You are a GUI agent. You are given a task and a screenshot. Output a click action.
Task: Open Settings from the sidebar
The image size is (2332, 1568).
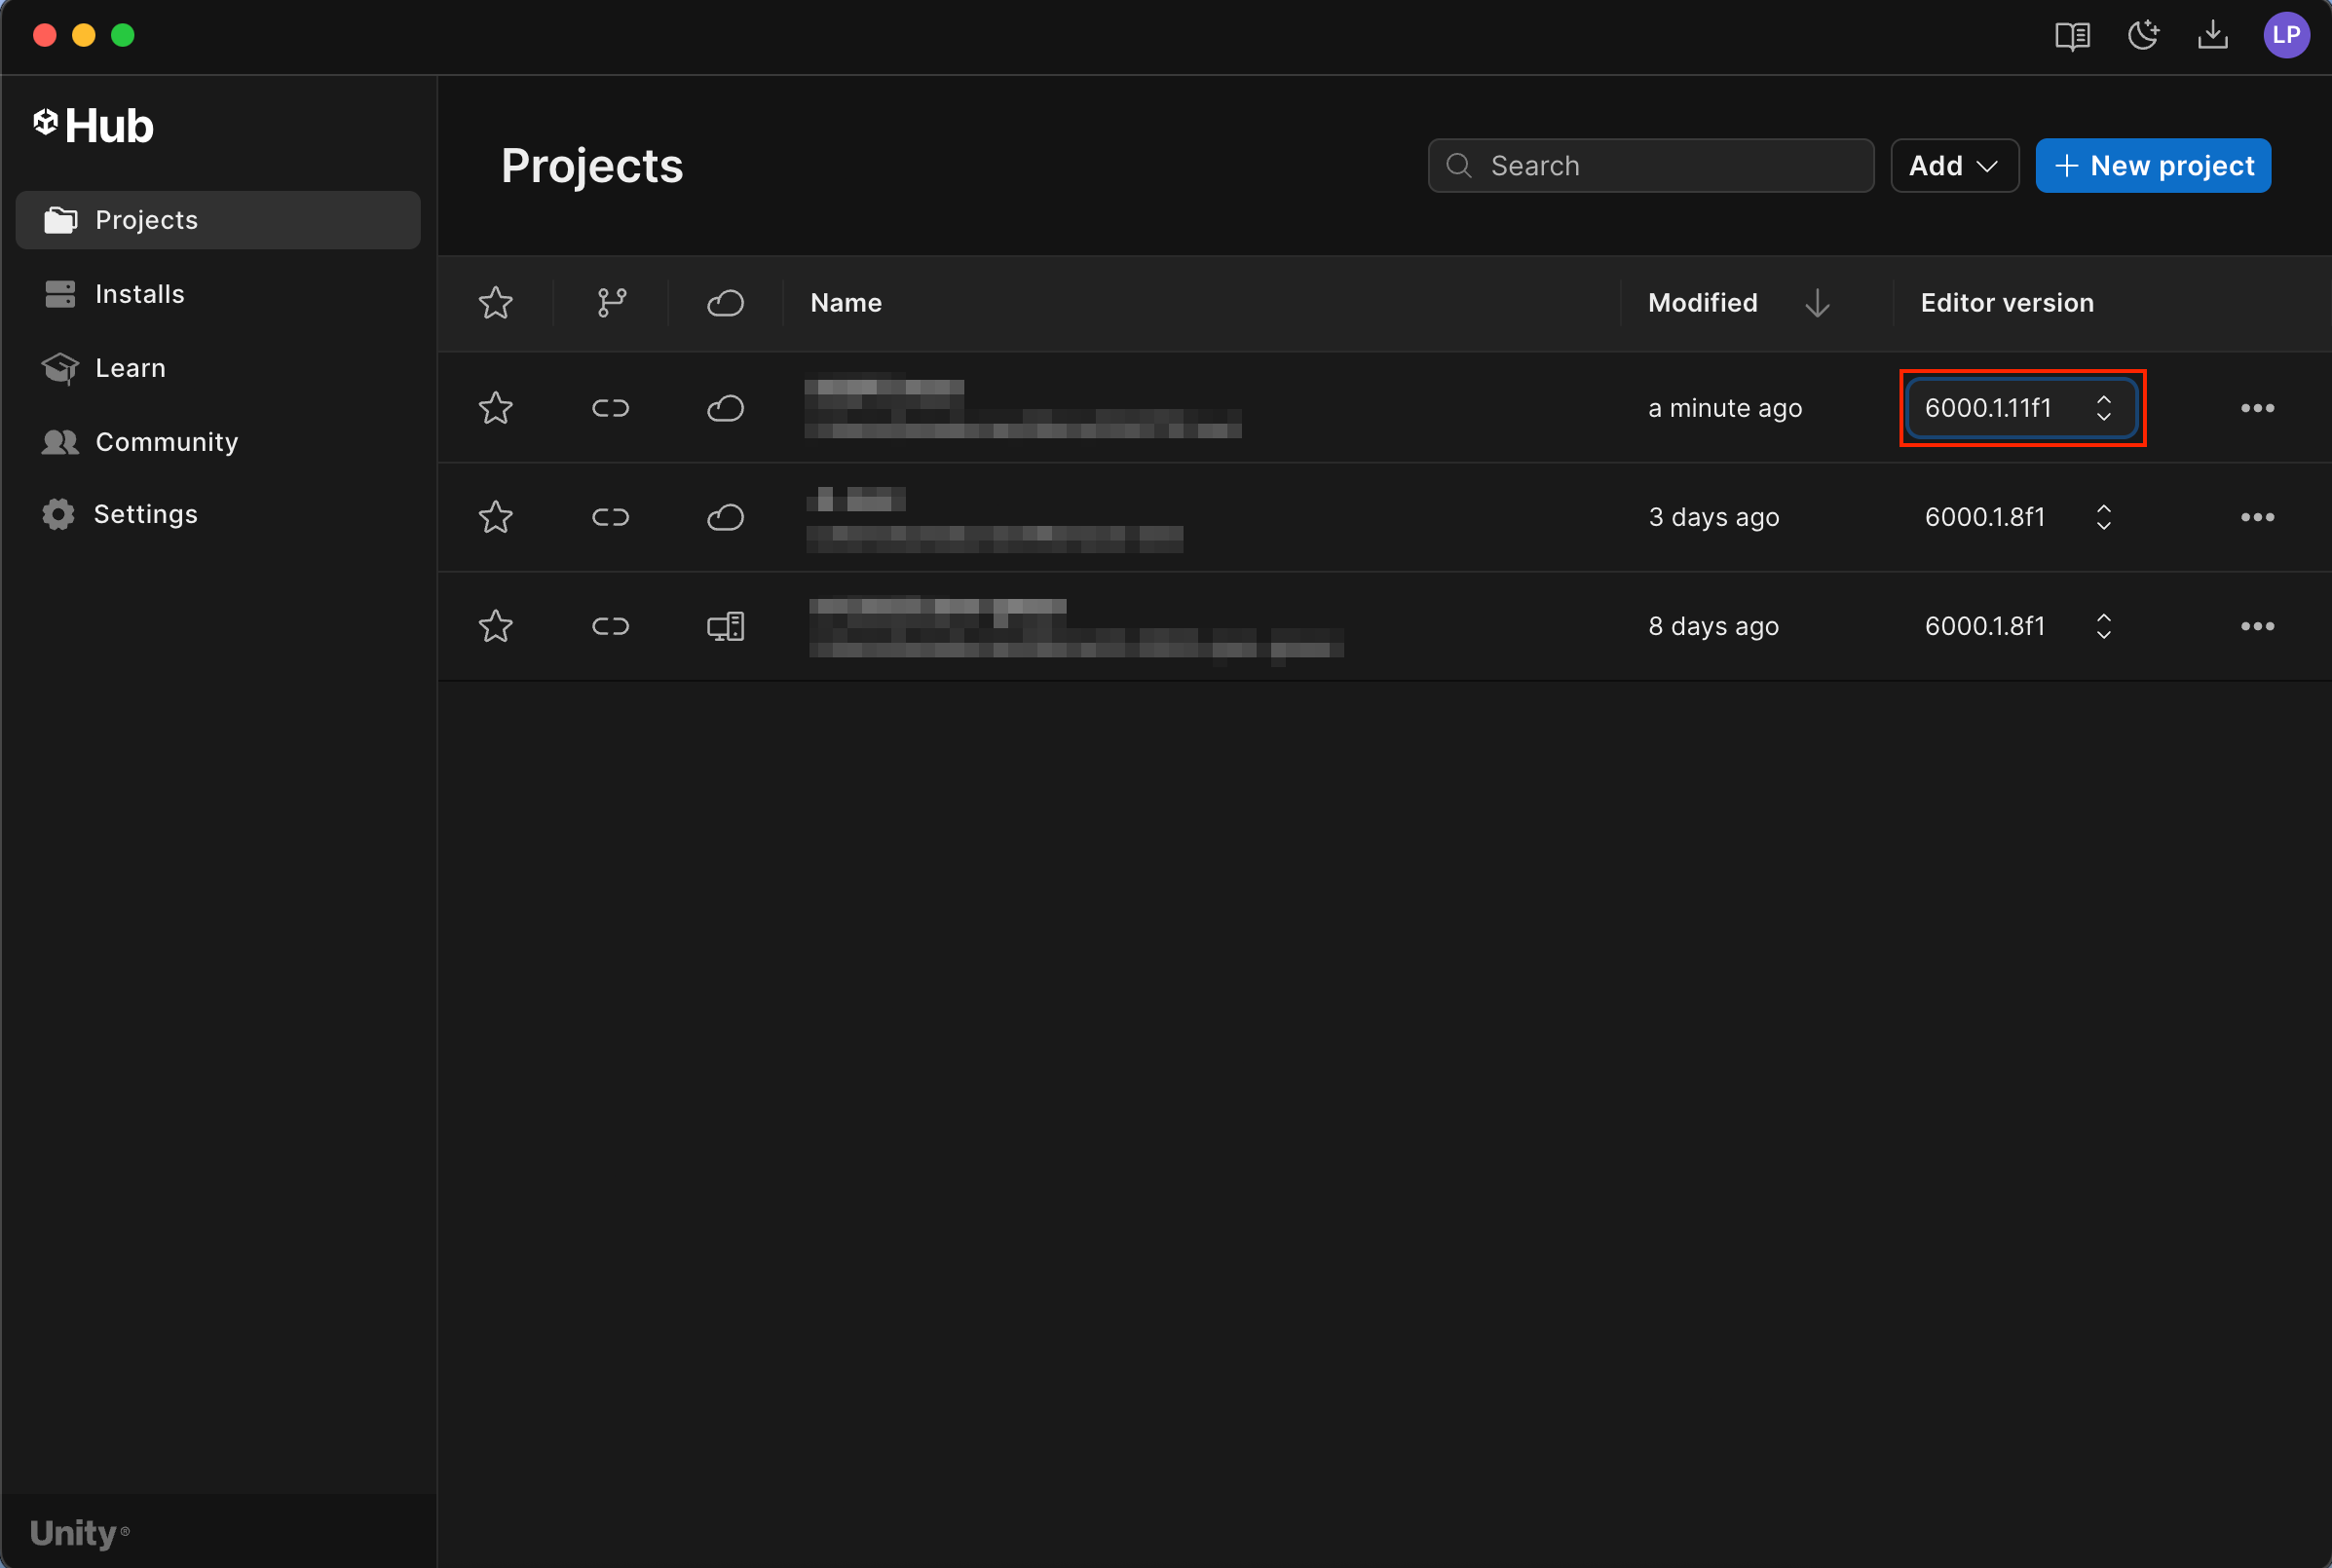(x=145, y=514)
